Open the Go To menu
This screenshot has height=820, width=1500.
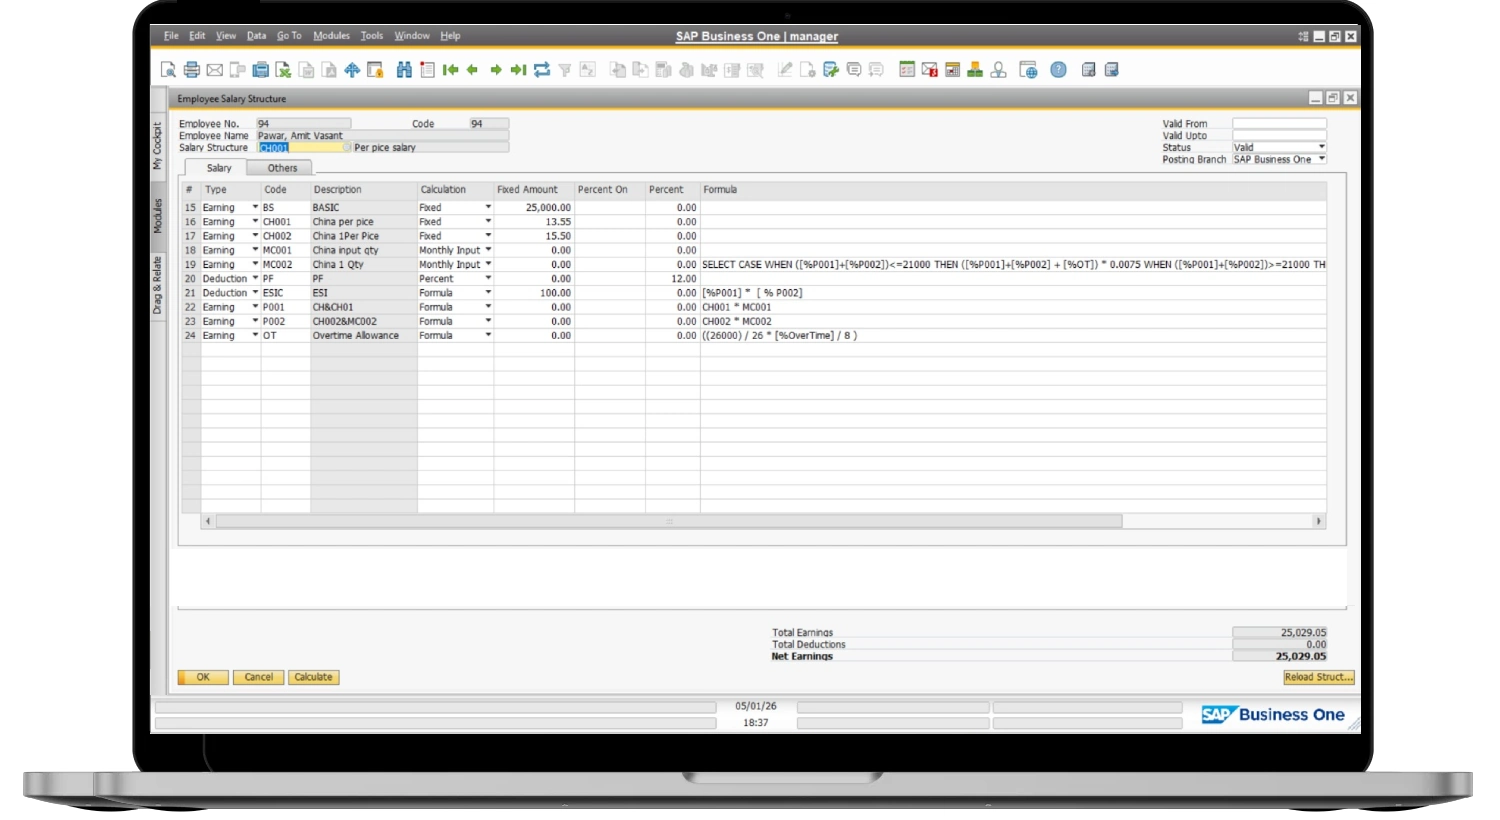click(x=289, y=36)
